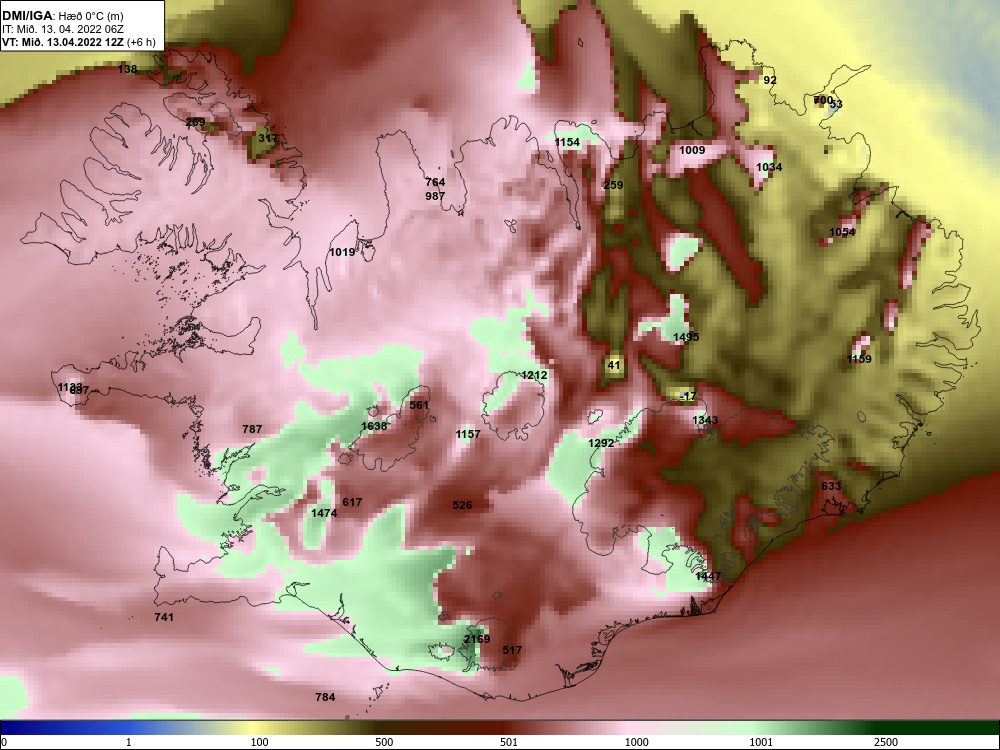
Task: Click the boxed map value 41
Action: (x=614, y=365)
